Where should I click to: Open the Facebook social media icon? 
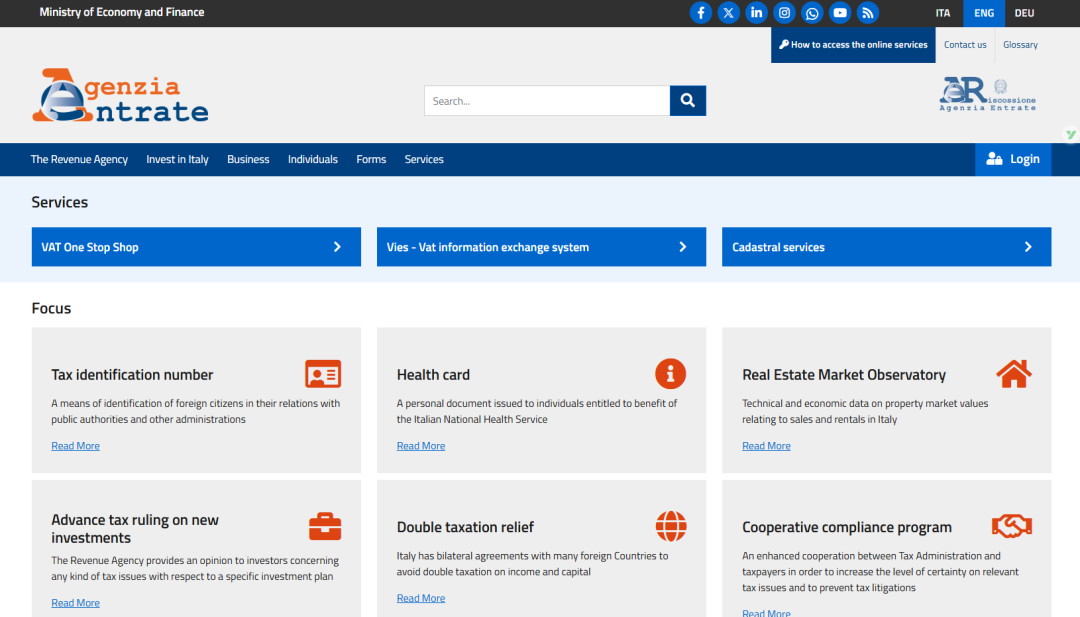coord(701,13)
